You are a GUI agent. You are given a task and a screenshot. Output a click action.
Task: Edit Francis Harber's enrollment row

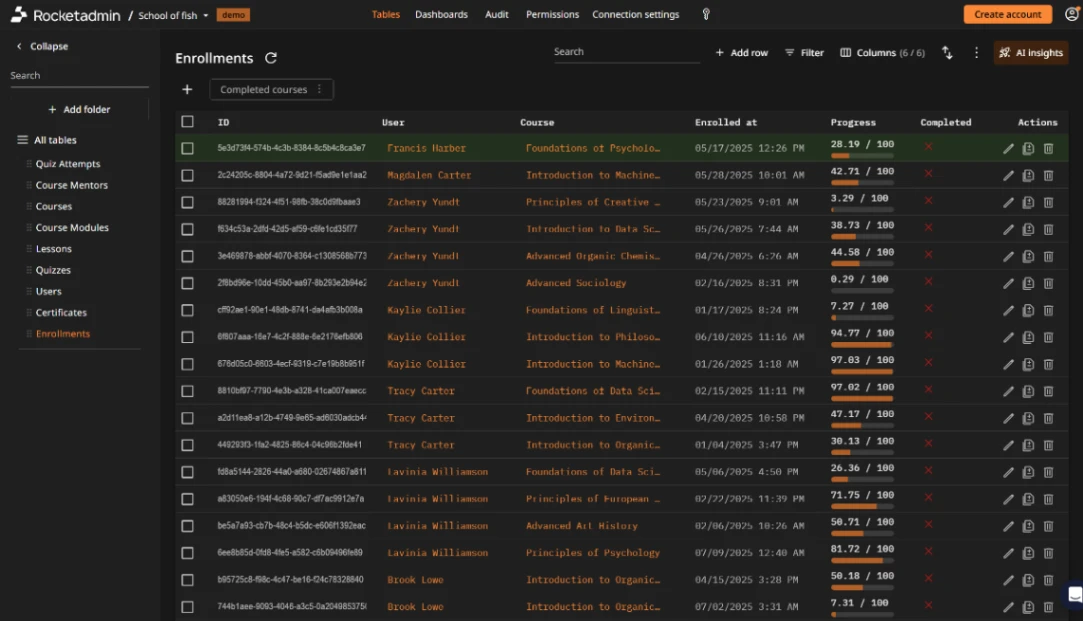click(1009, 148)
